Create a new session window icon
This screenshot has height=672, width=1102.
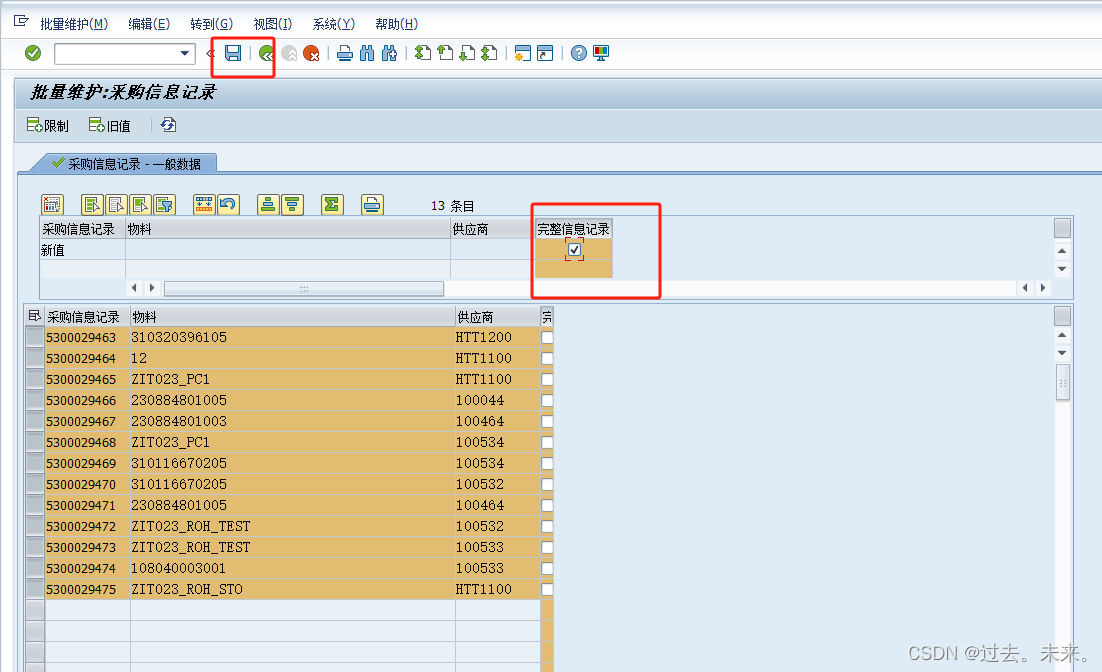pos(522,53)
